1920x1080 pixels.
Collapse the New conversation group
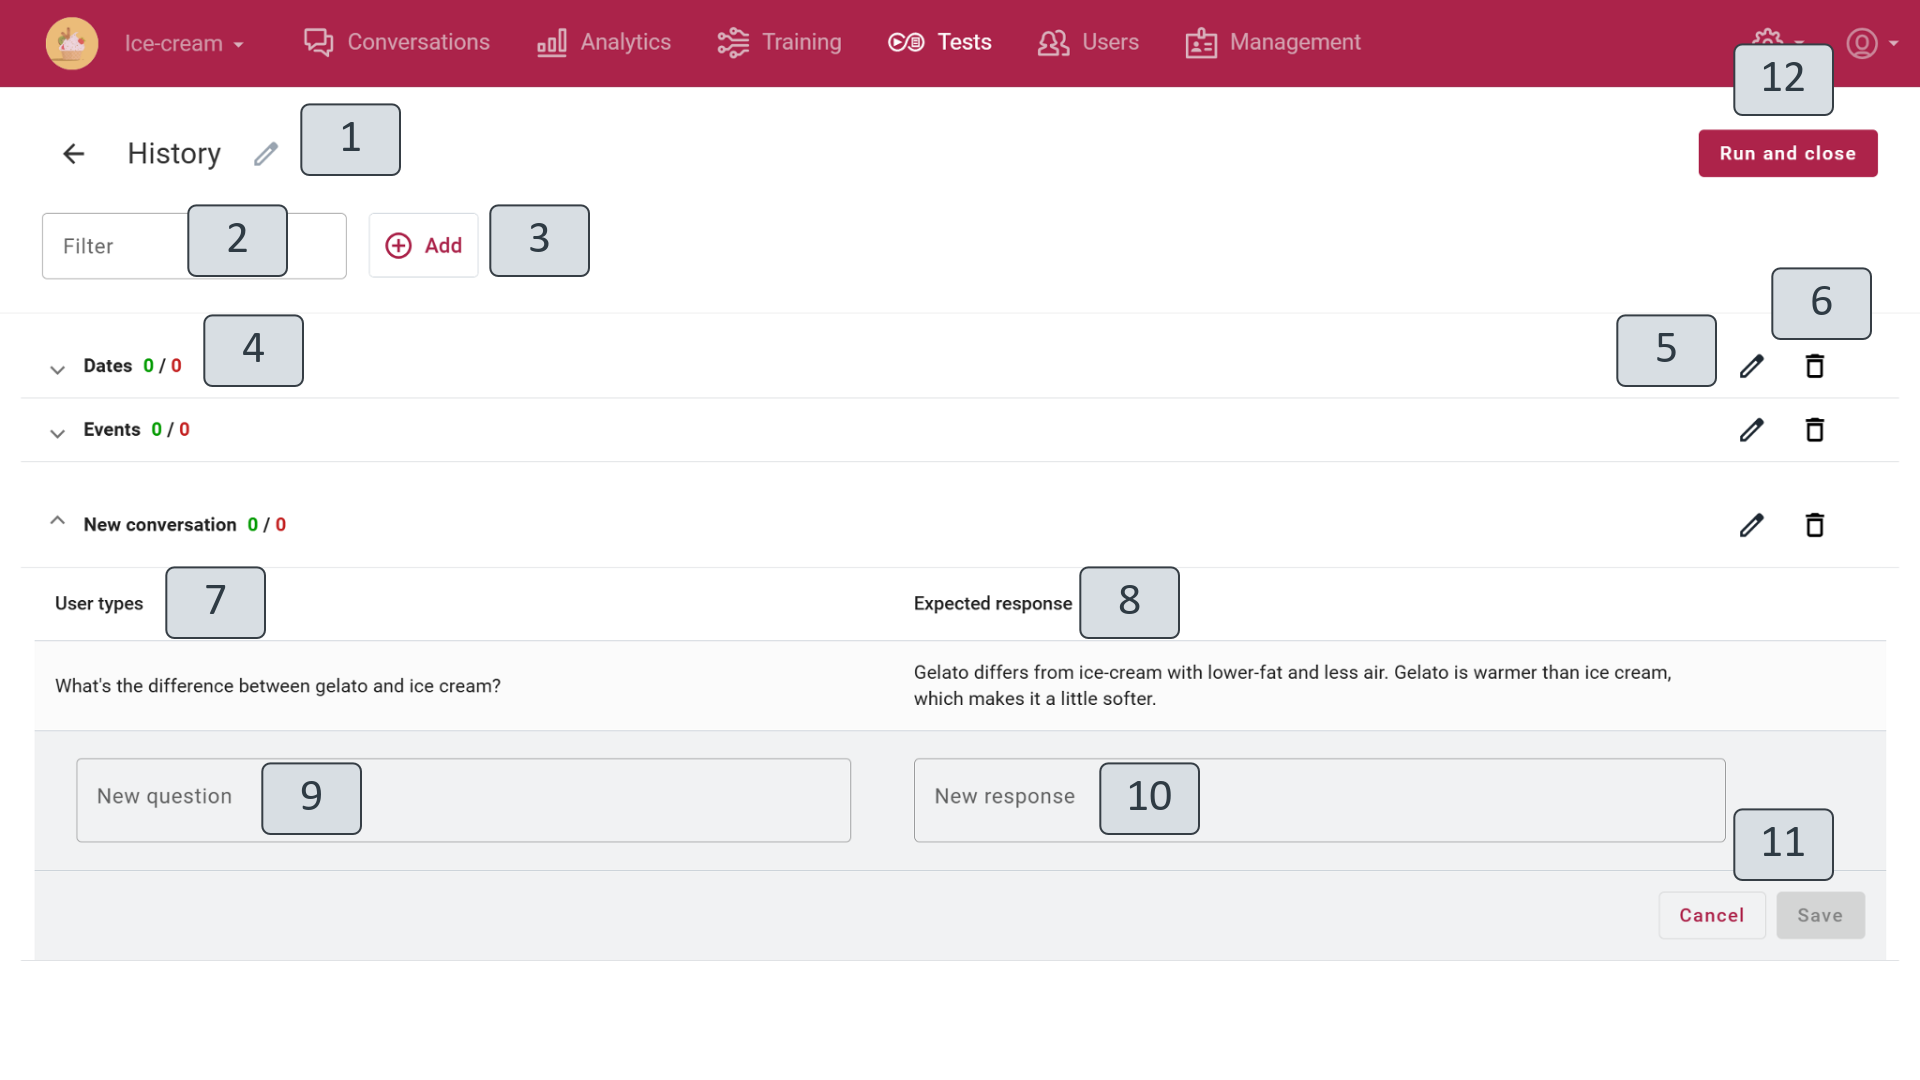click(57, 521)
